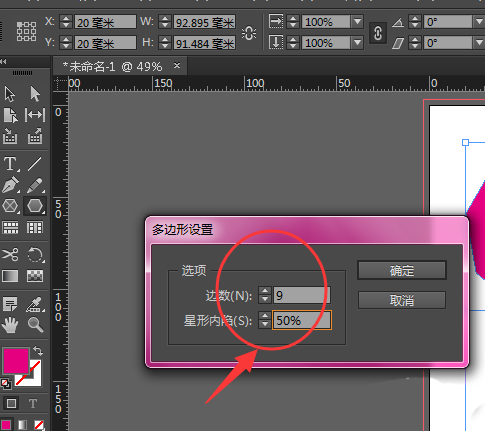Switch to 未命名-1 document tab

113,67
